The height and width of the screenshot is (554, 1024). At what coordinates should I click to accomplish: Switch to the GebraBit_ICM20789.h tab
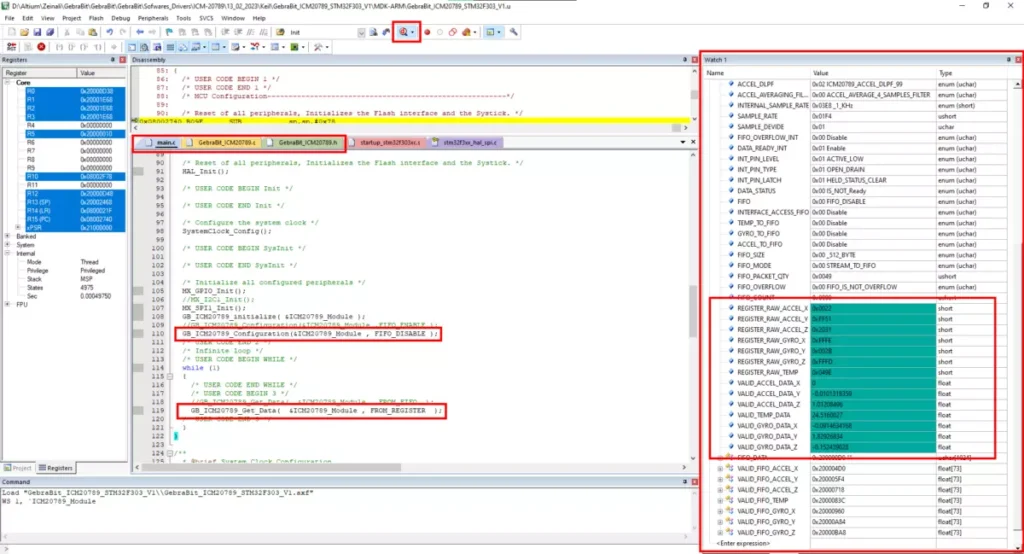tap(302, 142)
